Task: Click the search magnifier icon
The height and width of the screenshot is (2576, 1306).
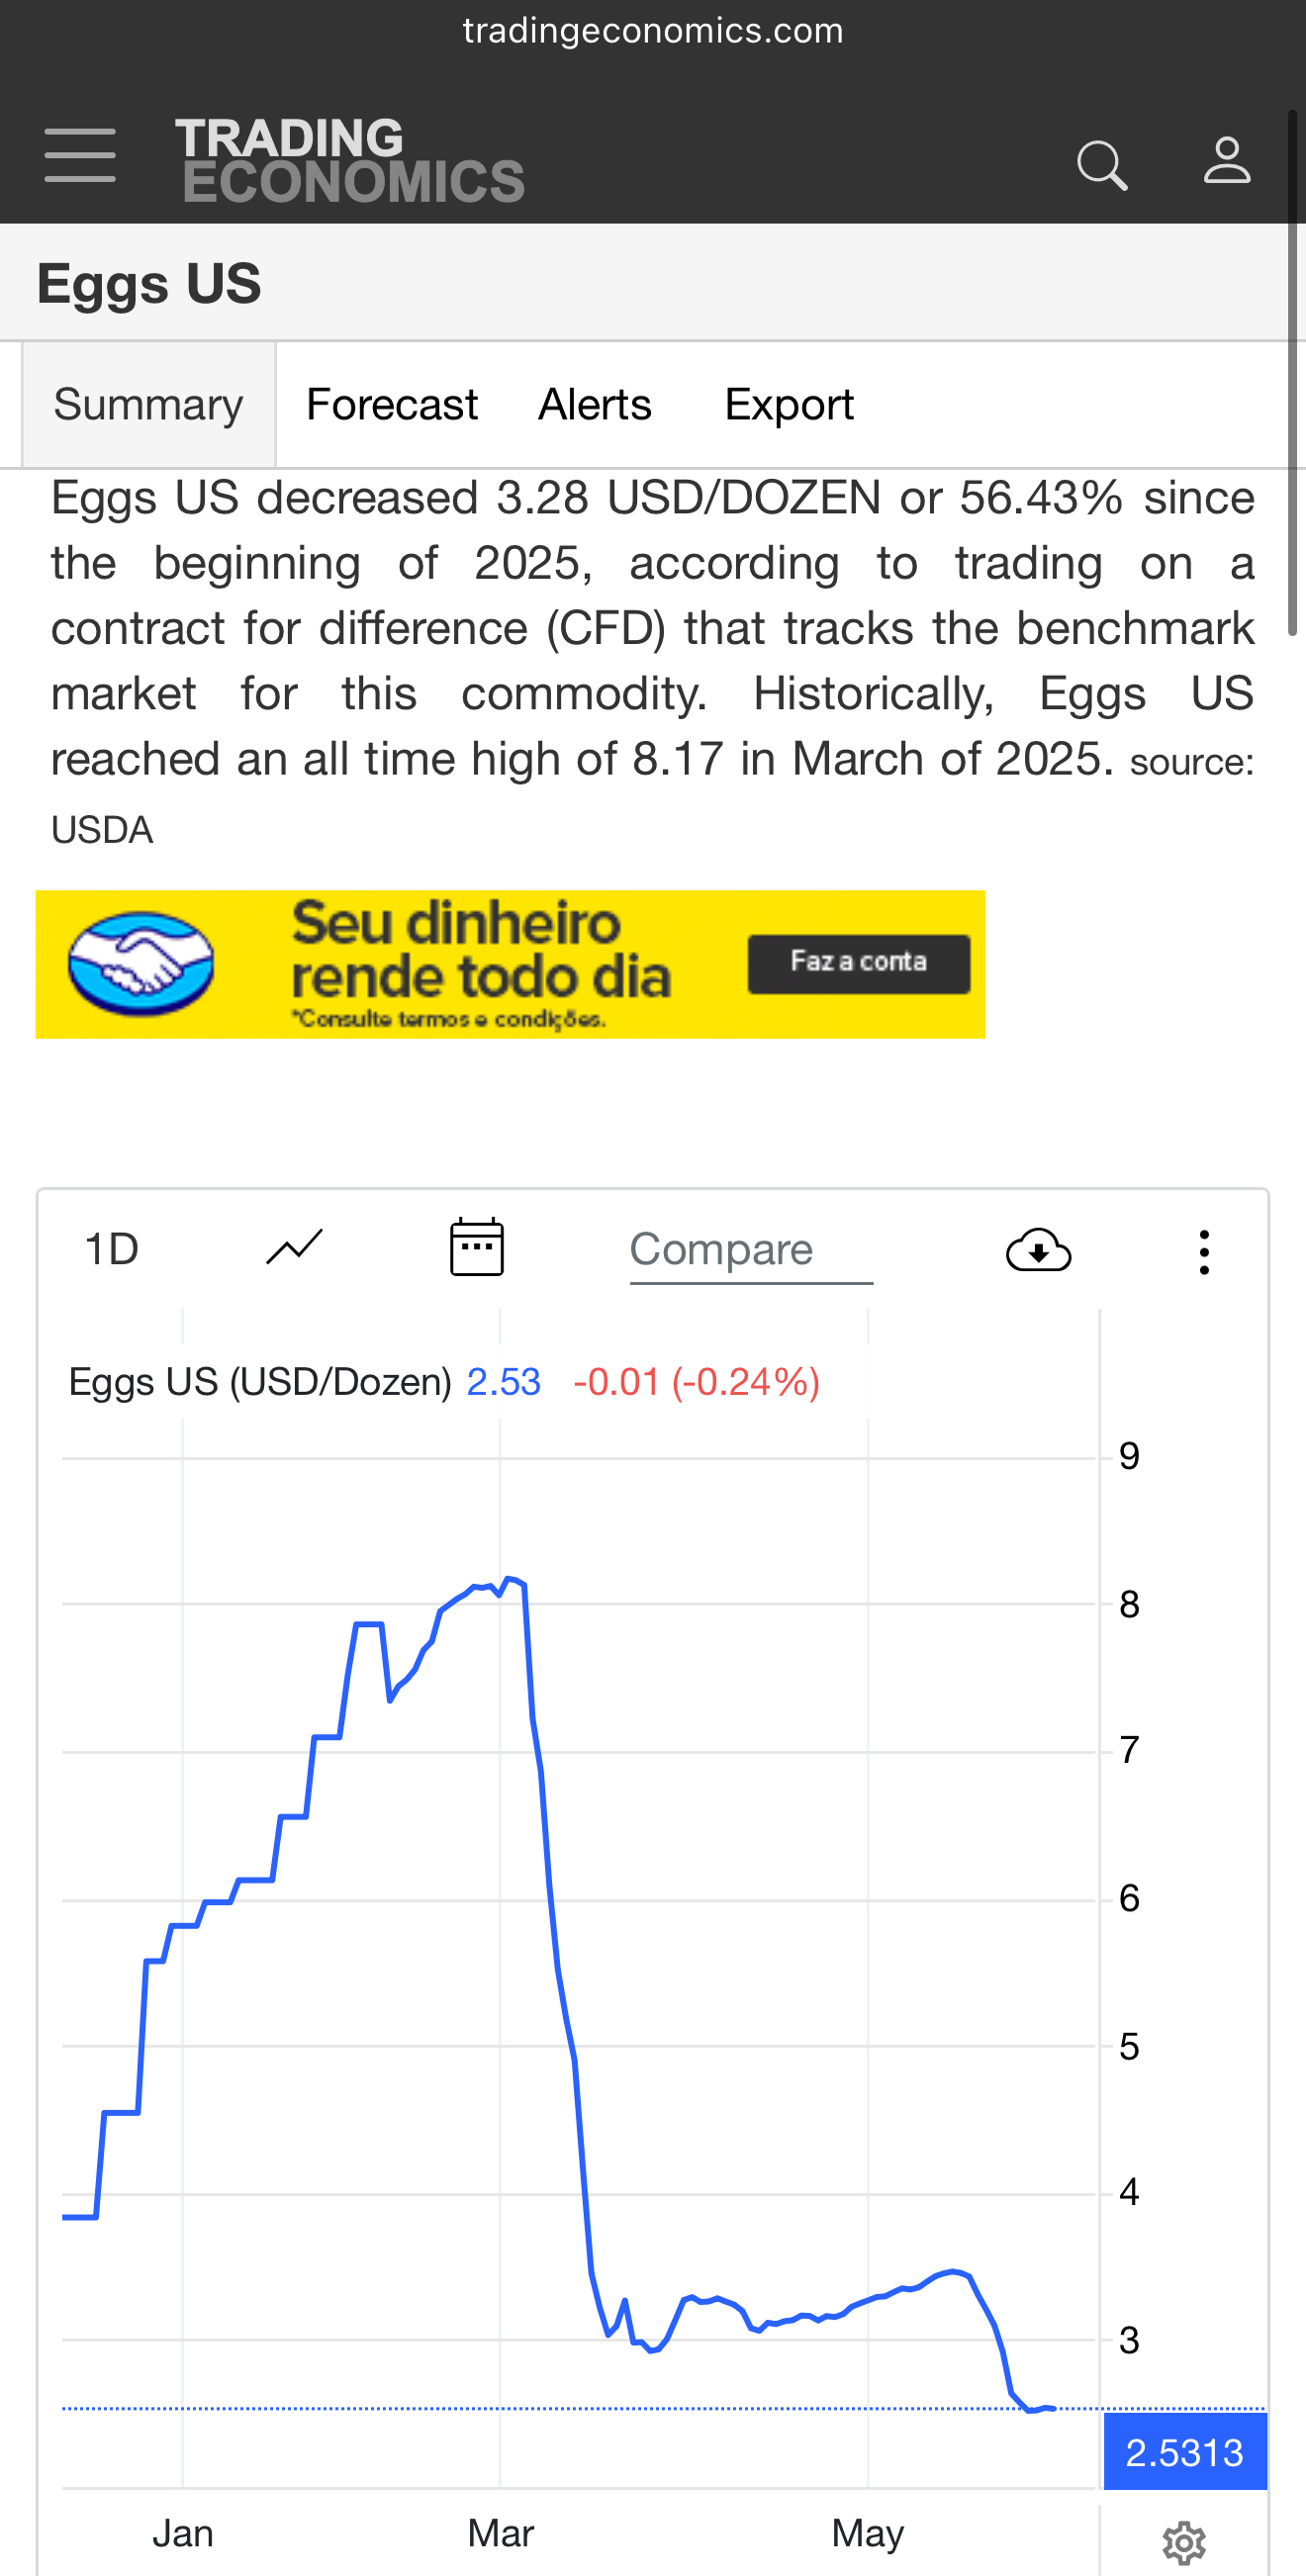Action: tap(1102, 164)
